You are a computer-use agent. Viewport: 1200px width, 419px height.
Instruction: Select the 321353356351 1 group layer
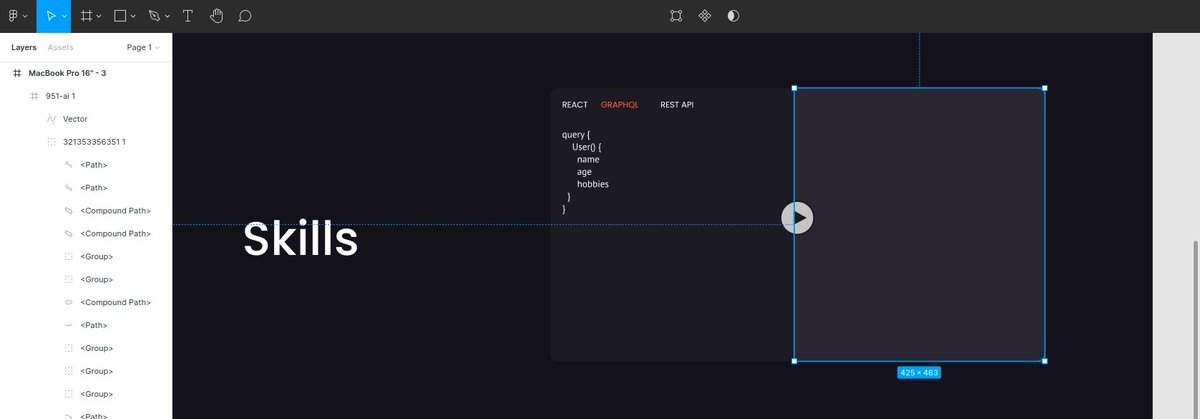94,142
